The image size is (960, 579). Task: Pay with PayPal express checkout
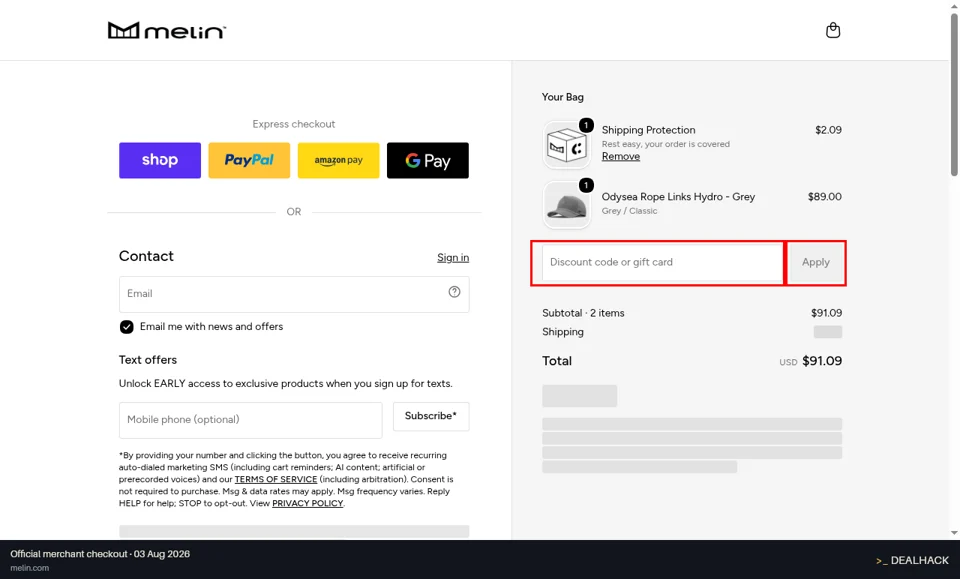[249, 160]
